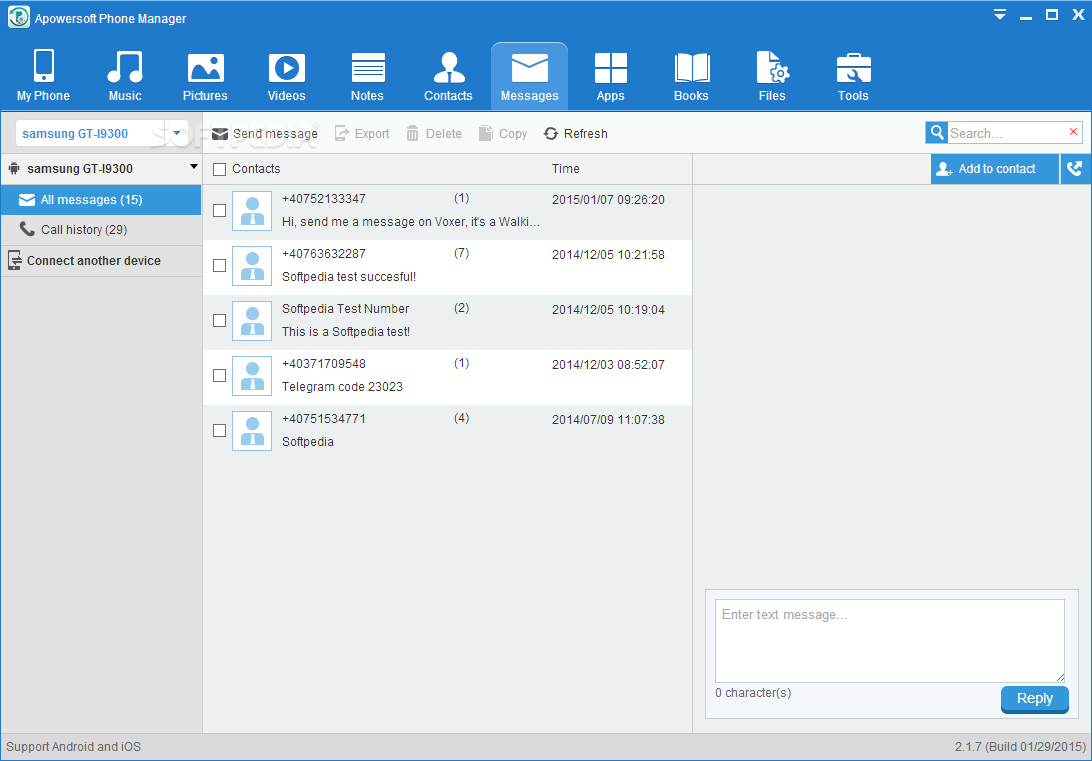Click 'Support Android and iOS' status text
This screenshot has width=1092, height=761.
[x=73, y=746]
